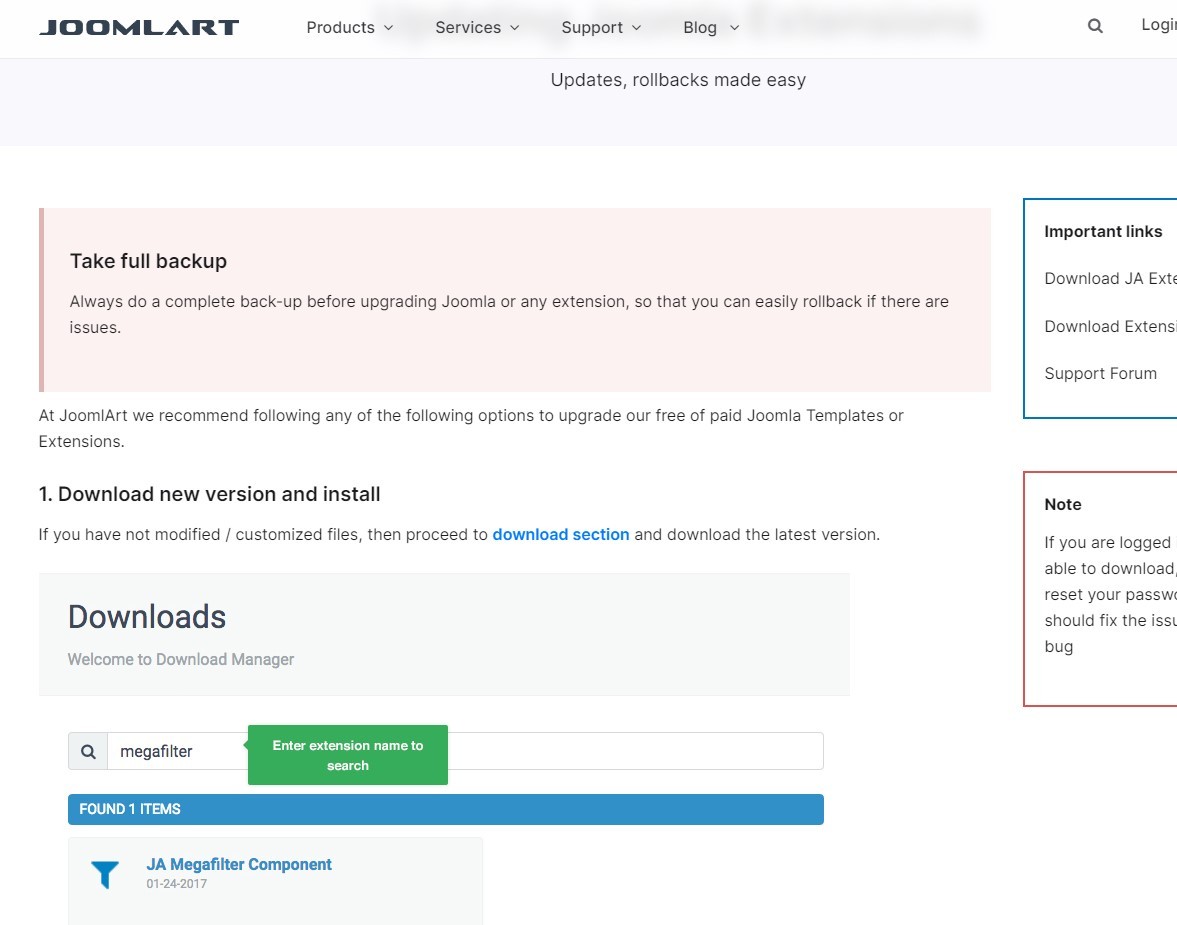Open the Products menu
The height and width of the screenshot is (925, 1177).
[340, 28]
